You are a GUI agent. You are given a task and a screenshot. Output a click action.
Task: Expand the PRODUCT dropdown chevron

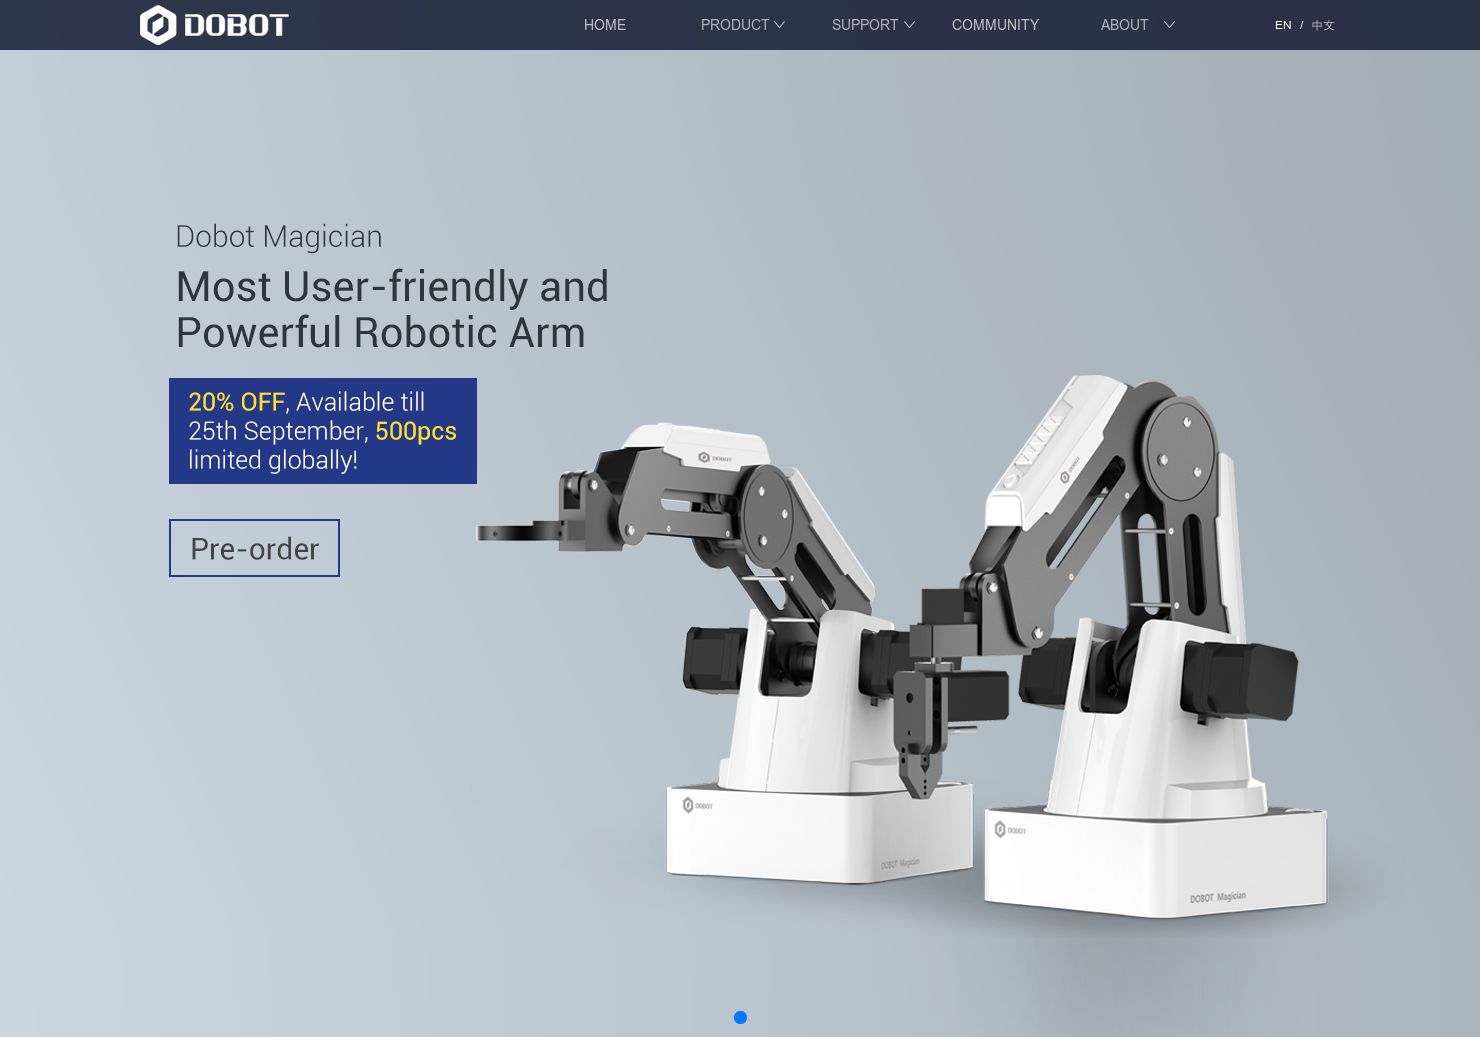point(781,25)
